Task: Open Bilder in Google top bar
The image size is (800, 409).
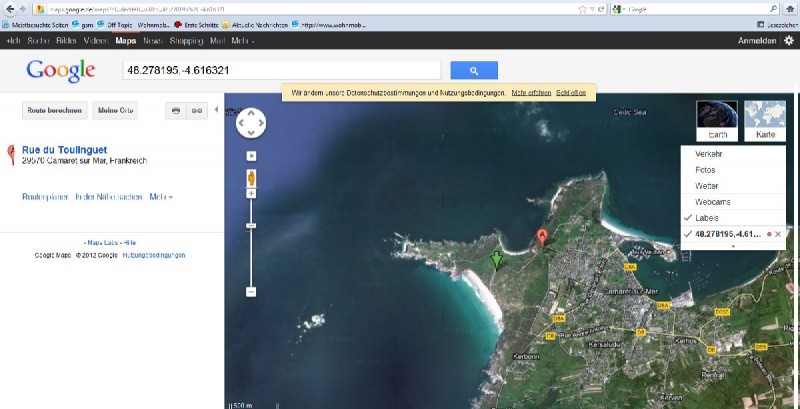Action: 67,41
